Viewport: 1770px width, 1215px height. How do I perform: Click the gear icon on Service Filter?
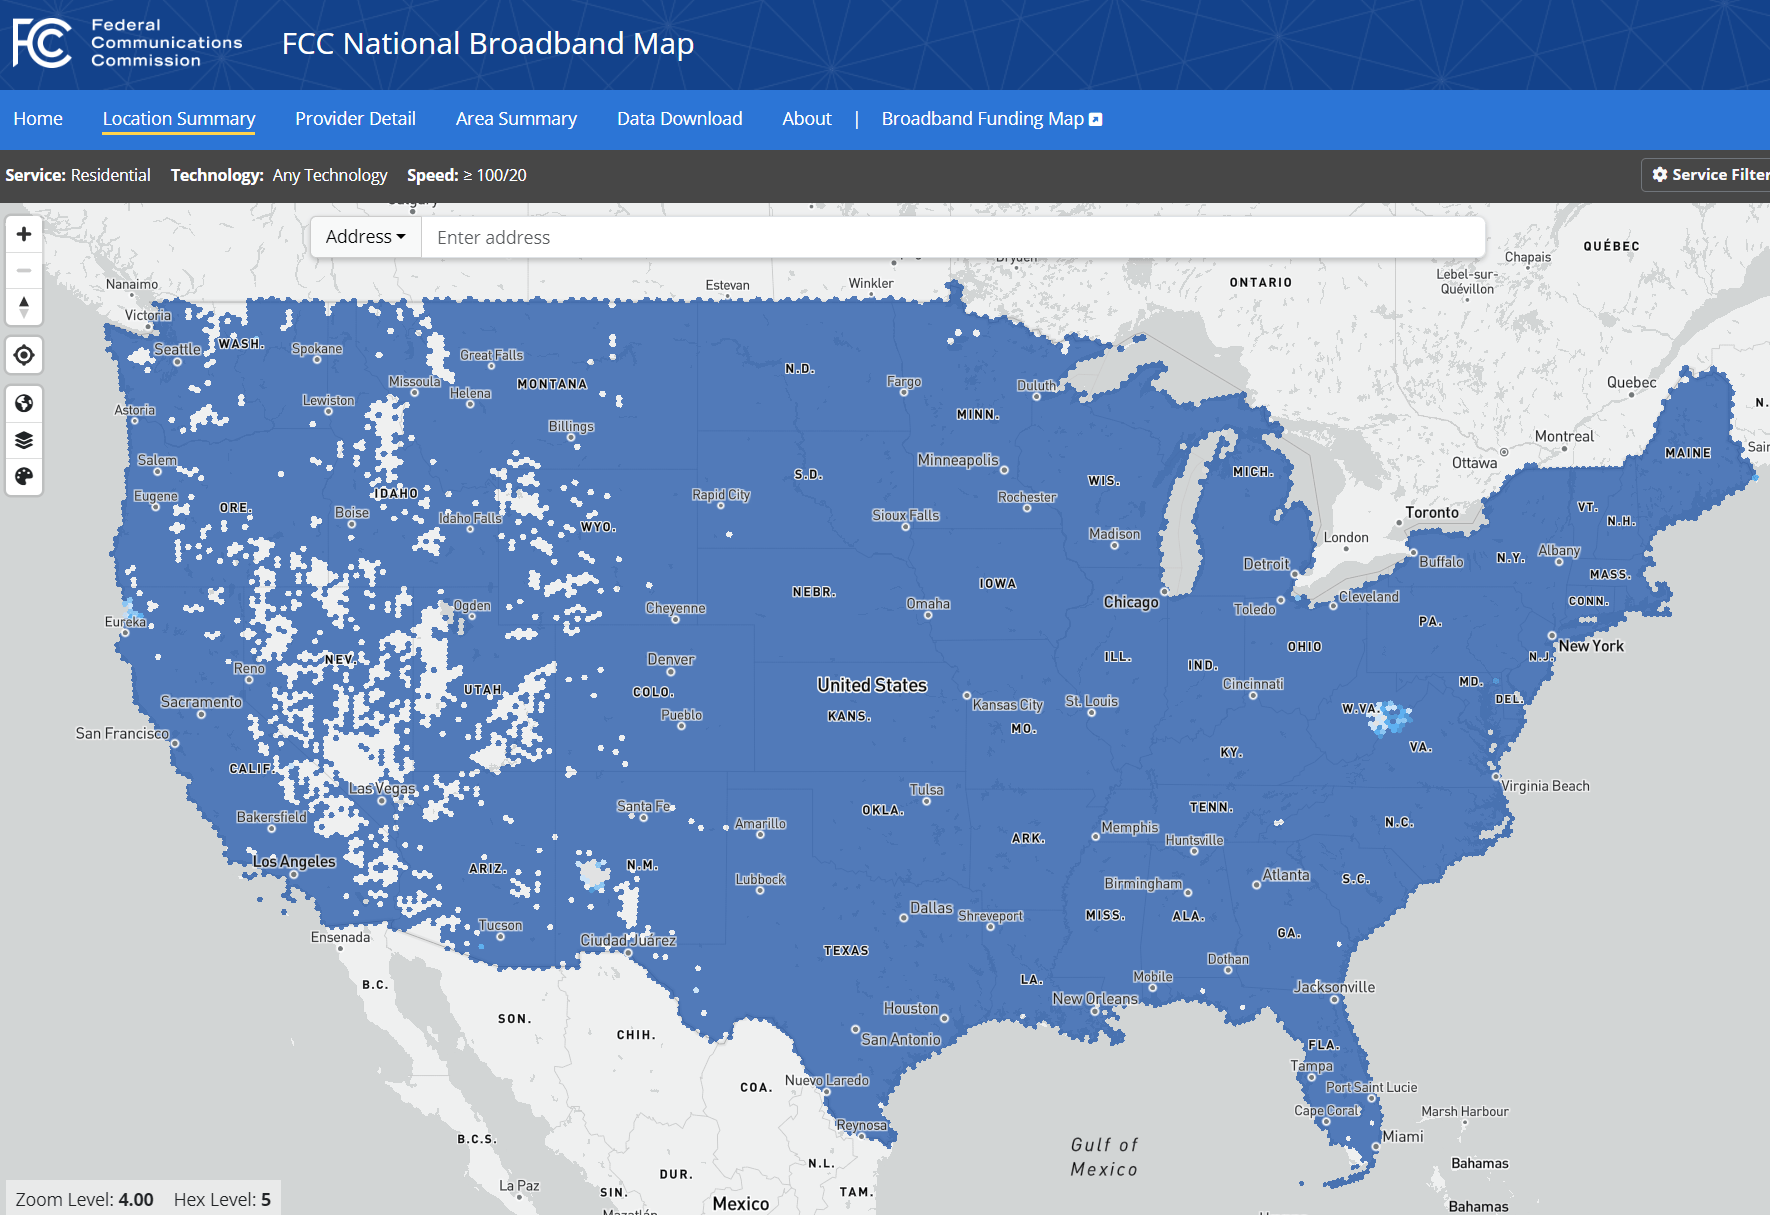1660,175
